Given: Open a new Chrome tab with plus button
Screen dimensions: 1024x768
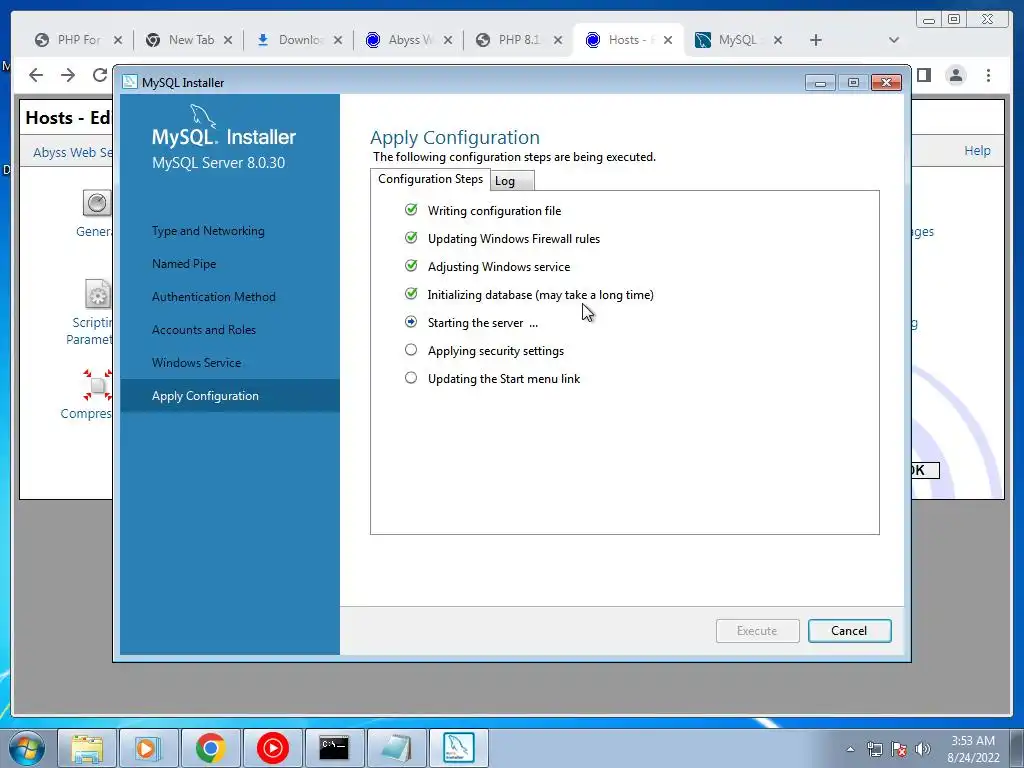Looking at the screenshot, I should [816, 40].
